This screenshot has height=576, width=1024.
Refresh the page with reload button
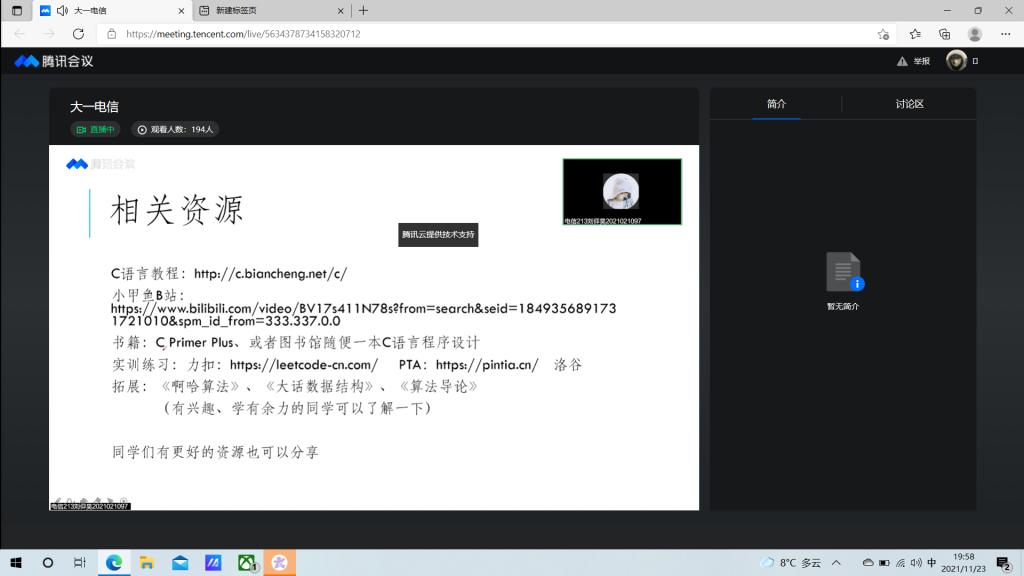tap(77, 34)
